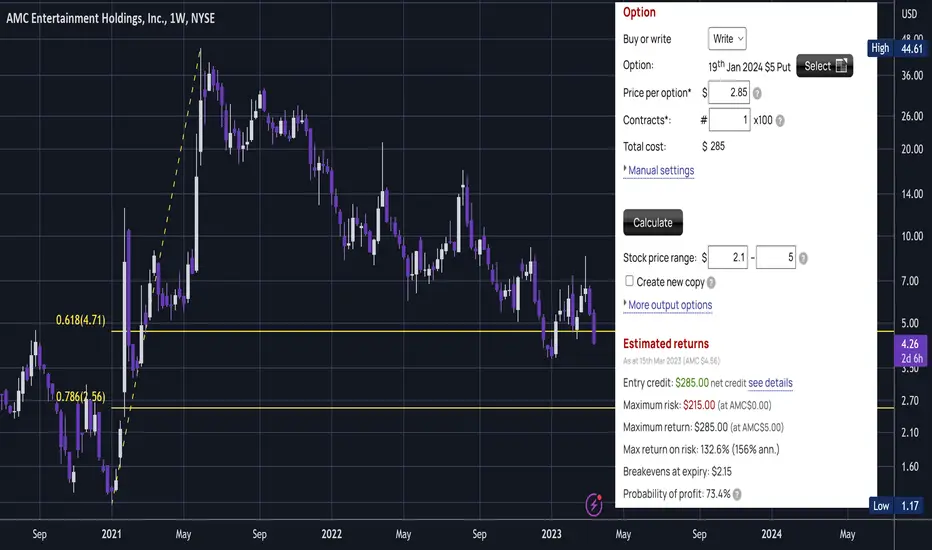The width and height of the screenshot is (932, 550).
Task: Click the help icon next to Probability of profit
Action: 737,494
